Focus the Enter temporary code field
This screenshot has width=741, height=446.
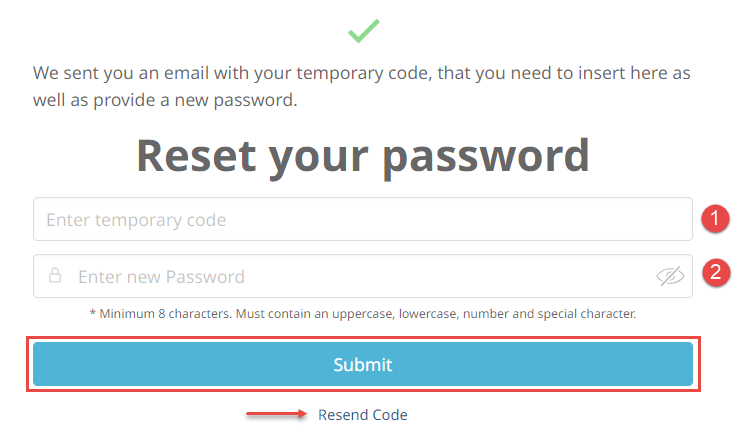pos(363,219)
